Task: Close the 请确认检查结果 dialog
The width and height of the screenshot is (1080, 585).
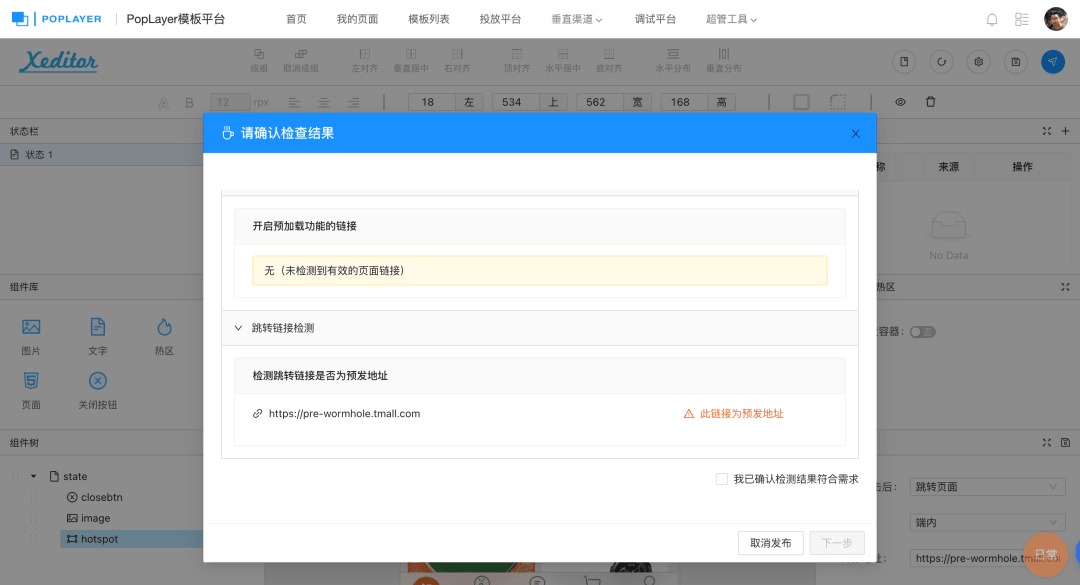Action: (855, 134)
